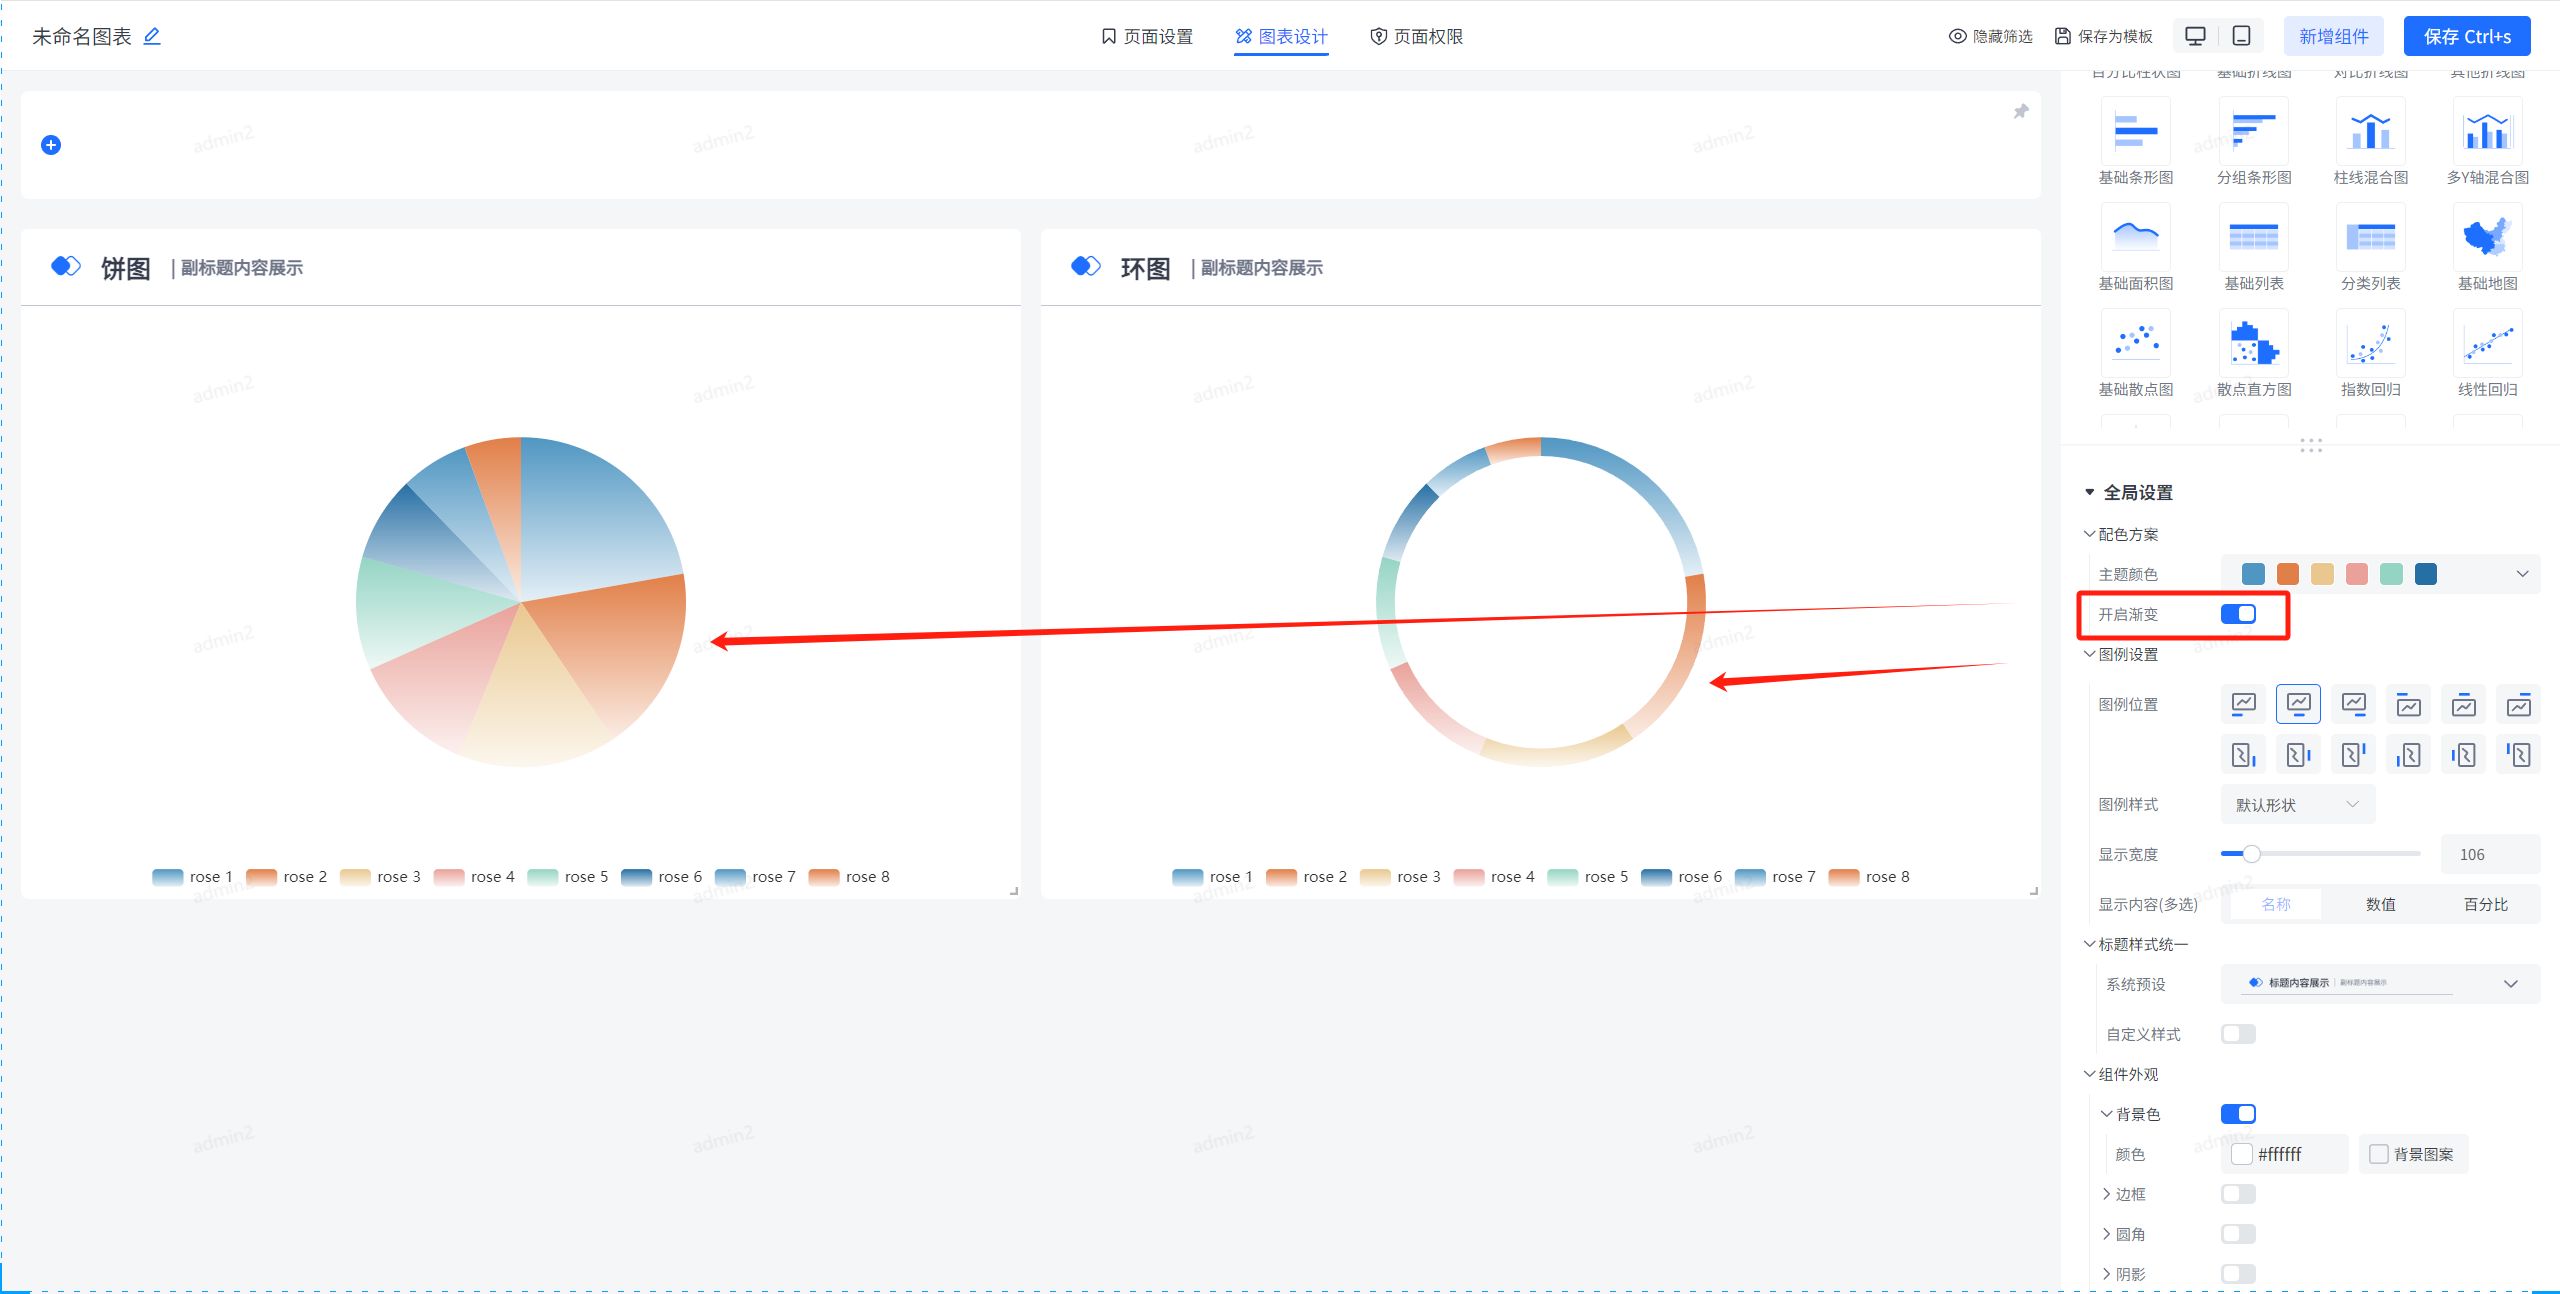
Task: Pick the 散点直方图 chart icon
Action: [2253, 344]
